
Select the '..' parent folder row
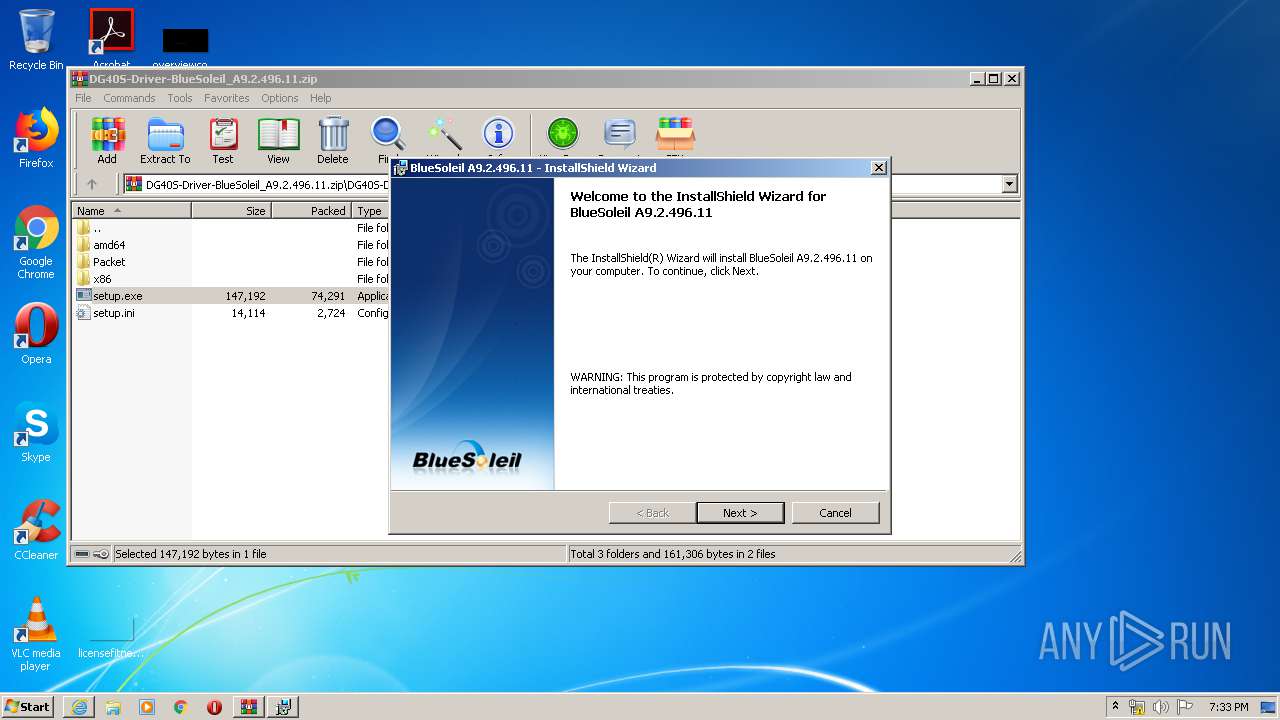231,228
